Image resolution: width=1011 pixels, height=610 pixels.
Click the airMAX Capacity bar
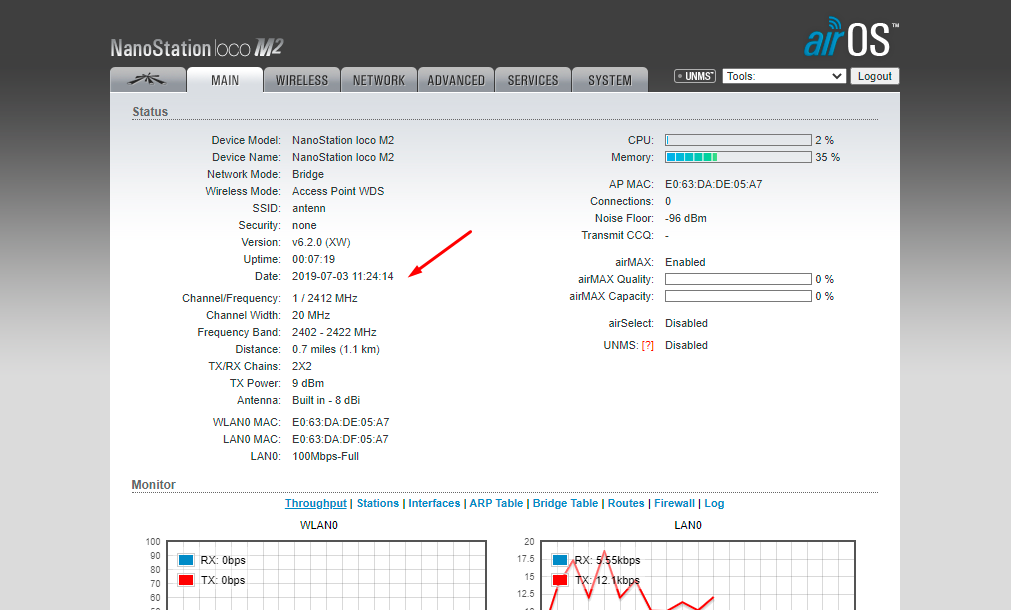(x=738, y=296)
